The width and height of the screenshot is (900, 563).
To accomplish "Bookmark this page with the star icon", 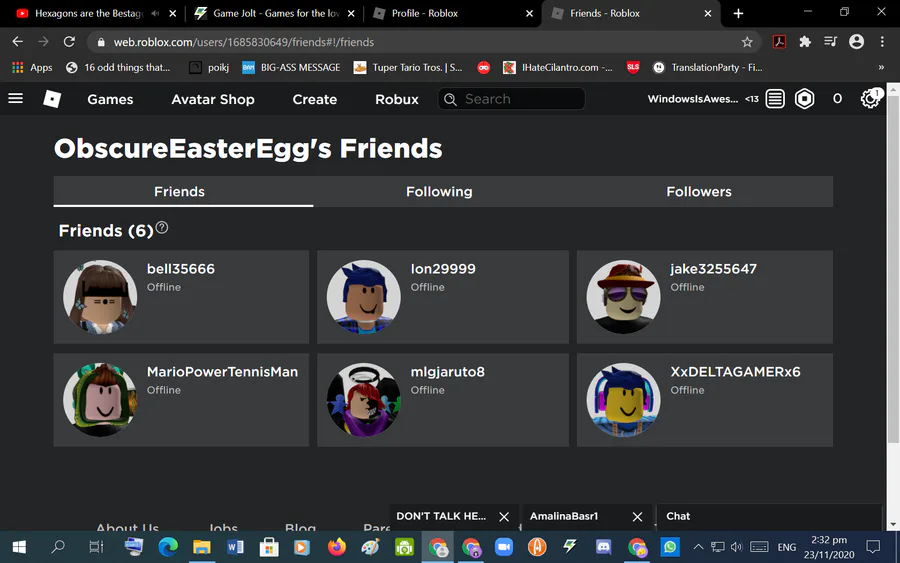I will (747, 42).
